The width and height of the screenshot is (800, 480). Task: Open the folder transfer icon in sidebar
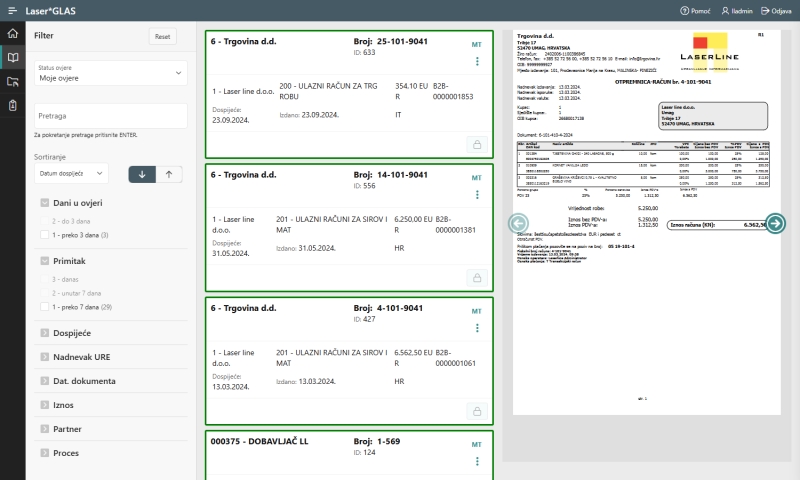coord(13,82)
